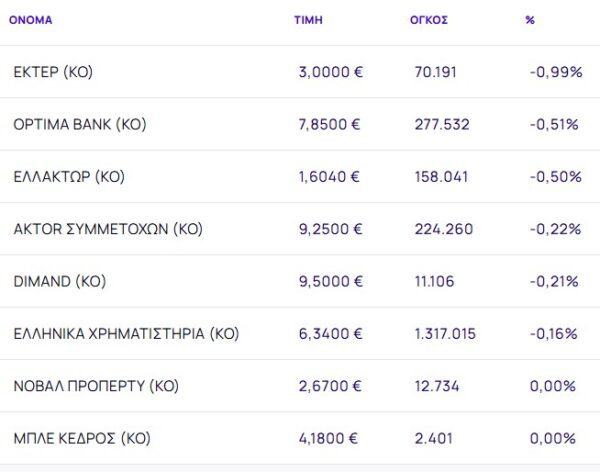Sort by % change column header
The height and width of the screenshot is (472, 600).
coord(529,20)
